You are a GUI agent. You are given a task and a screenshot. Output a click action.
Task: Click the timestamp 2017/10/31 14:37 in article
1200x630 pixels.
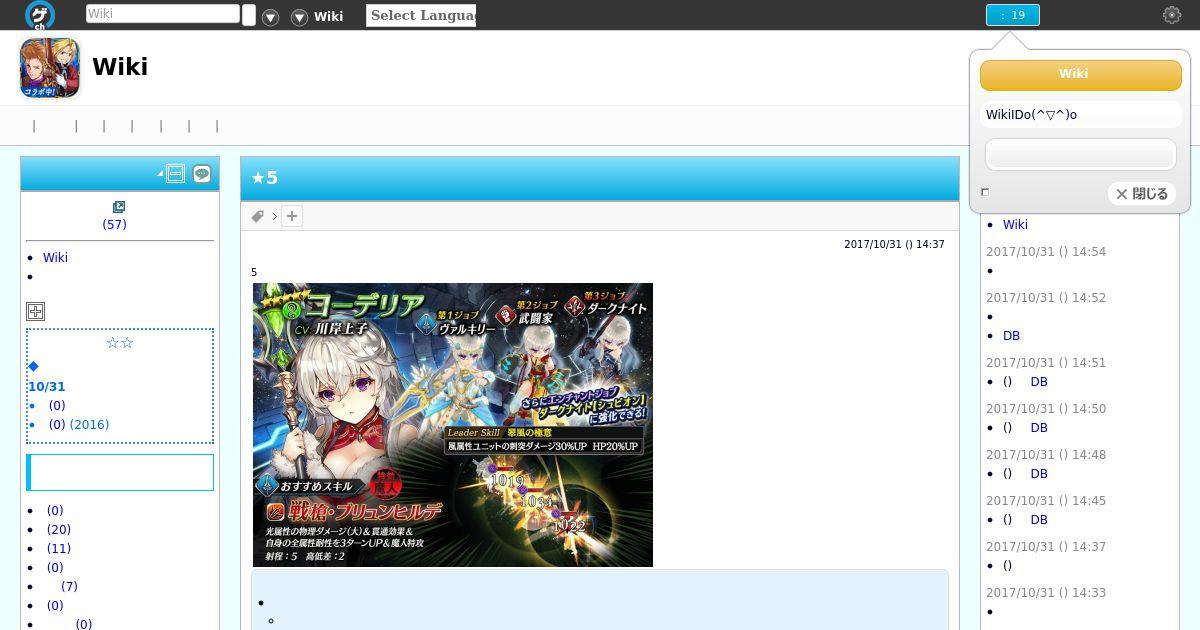[x=894, y=244]
